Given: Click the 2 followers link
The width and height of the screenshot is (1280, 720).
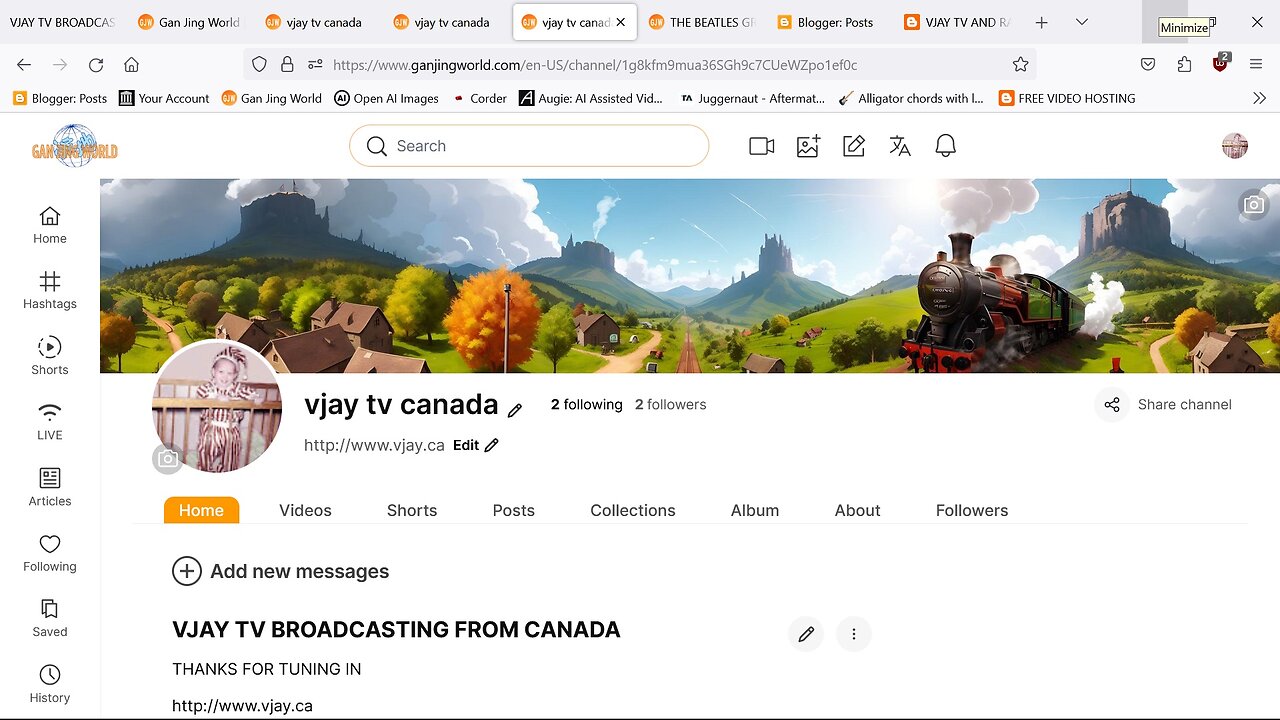Looking at the screenshot, I should 671,405.
